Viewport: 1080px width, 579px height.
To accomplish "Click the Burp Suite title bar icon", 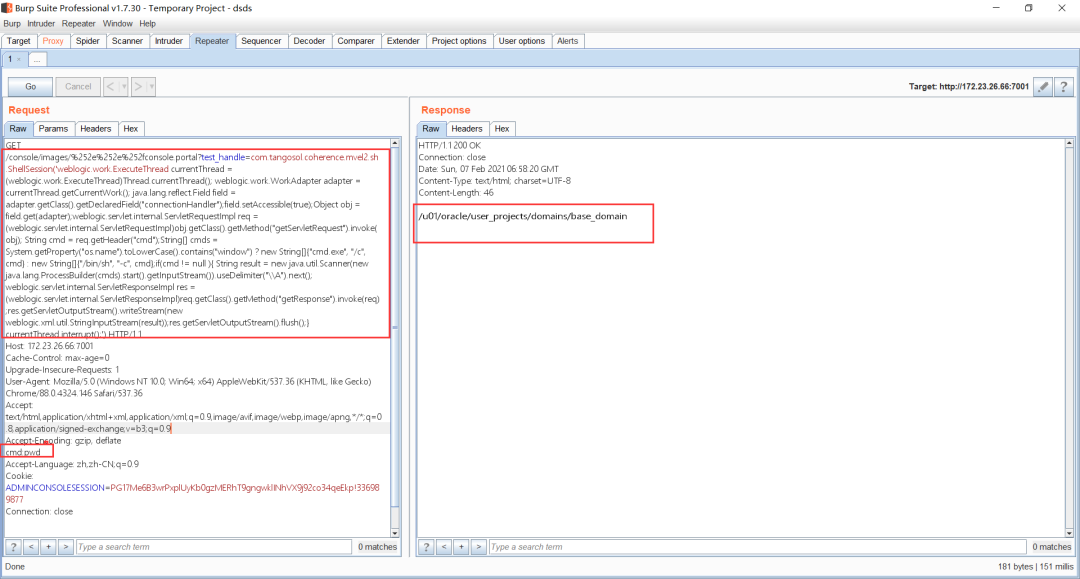I will click(x=6, y=8).
